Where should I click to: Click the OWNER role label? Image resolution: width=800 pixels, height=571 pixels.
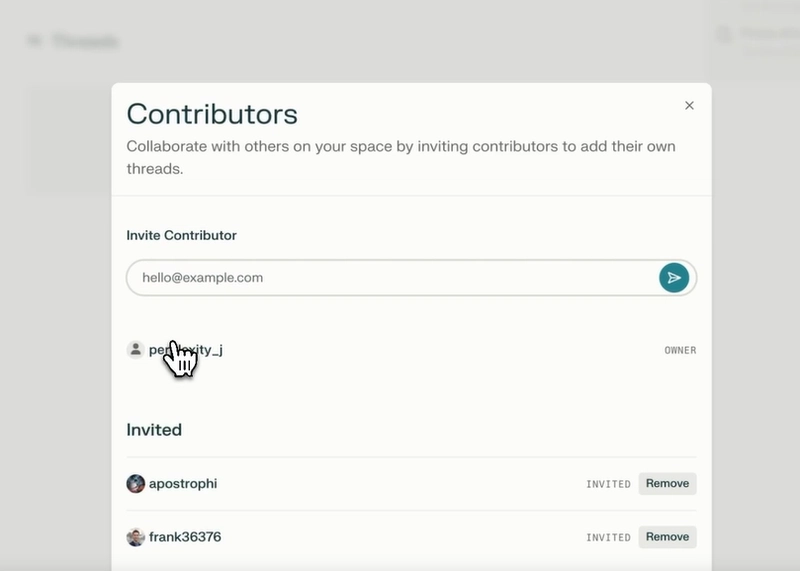pyautogui.click(x=680, y=350)
